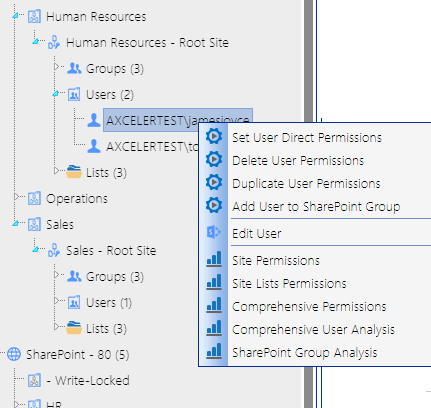Image resolution: width=431 pixels, height=408 pixels.
Task: Click bar chart icon beside Comprehensive Permissions
Action: coord(214,305)
